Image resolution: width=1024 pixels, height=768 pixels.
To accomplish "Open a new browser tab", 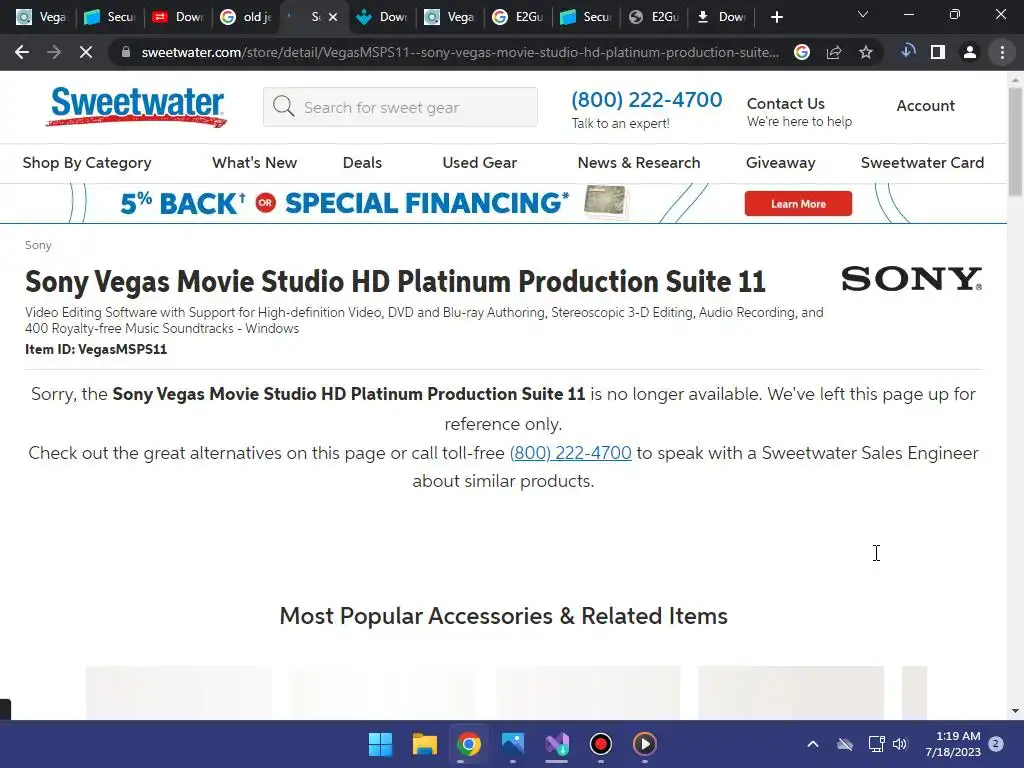I will click(776, 17).
